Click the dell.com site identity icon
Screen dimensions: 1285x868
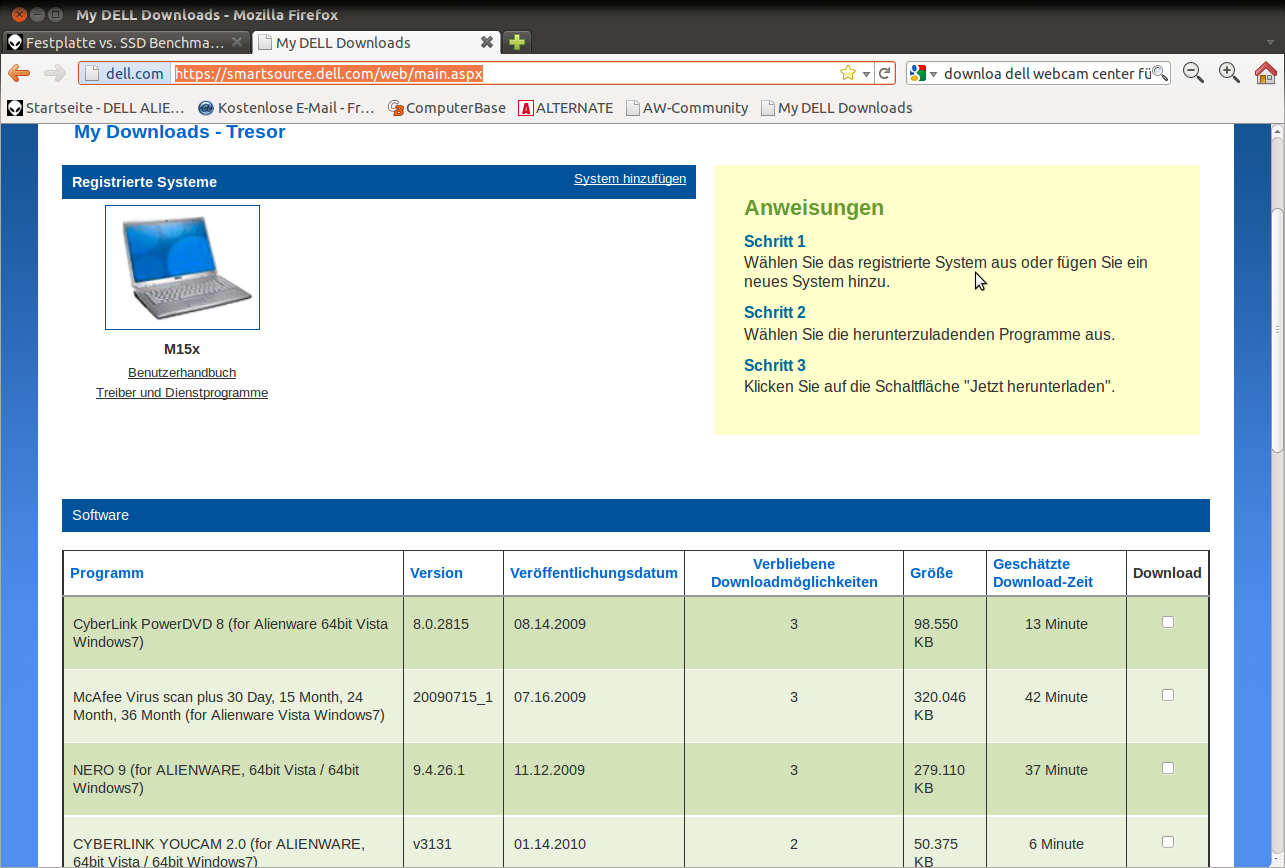coord(125,73)
